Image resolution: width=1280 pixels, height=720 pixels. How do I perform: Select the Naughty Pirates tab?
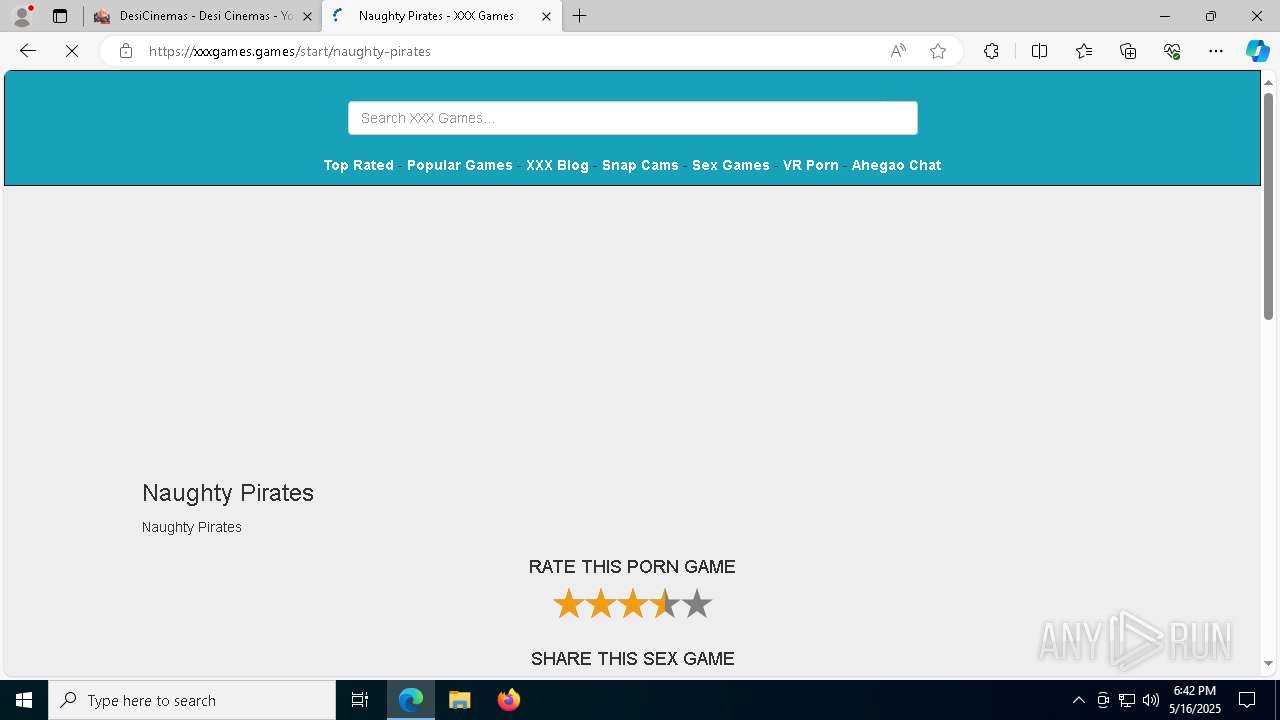tap(441, 16)
